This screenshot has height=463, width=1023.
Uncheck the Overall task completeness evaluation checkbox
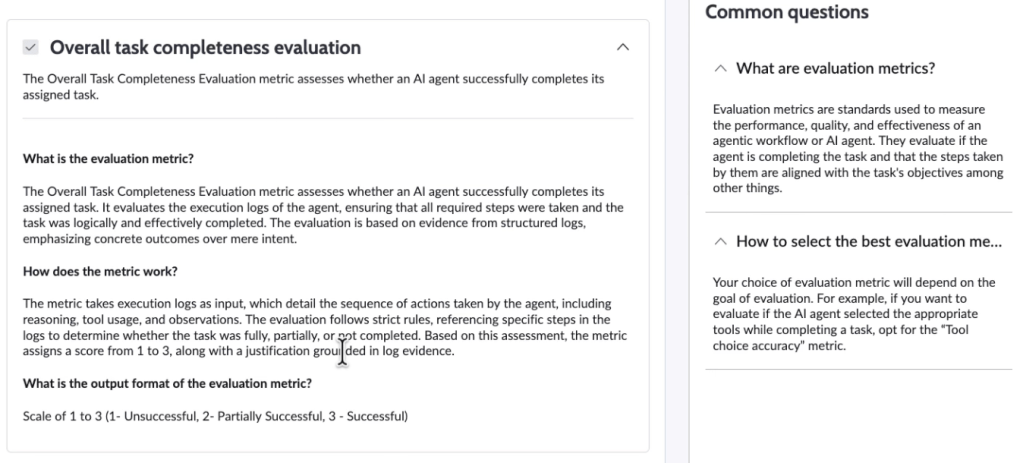[31, 47]
